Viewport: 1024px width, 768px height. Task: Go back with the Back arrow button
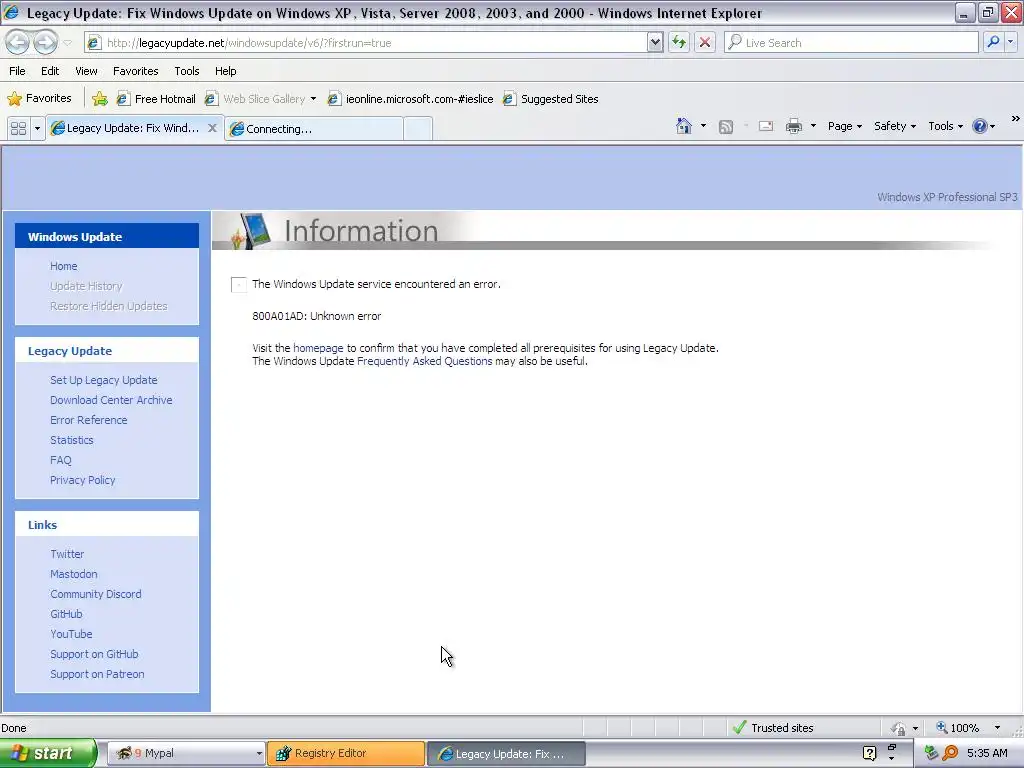18,43
